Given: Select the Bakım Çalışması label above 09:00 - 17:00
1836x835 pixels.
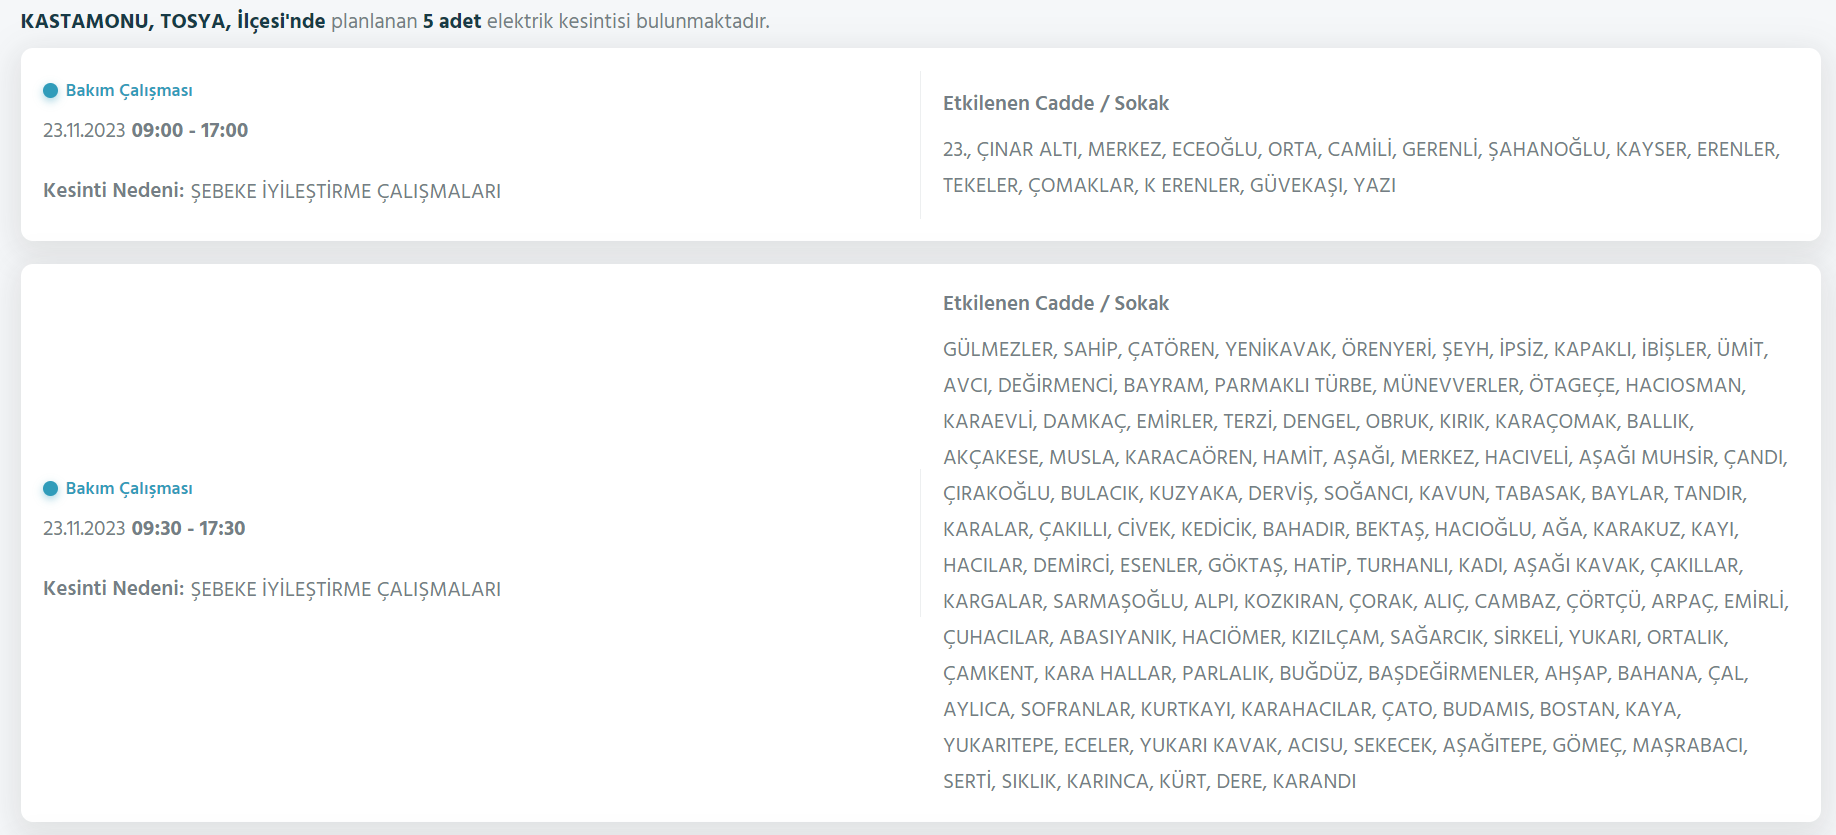Looking at the screenshot, I should click(129, 91).
